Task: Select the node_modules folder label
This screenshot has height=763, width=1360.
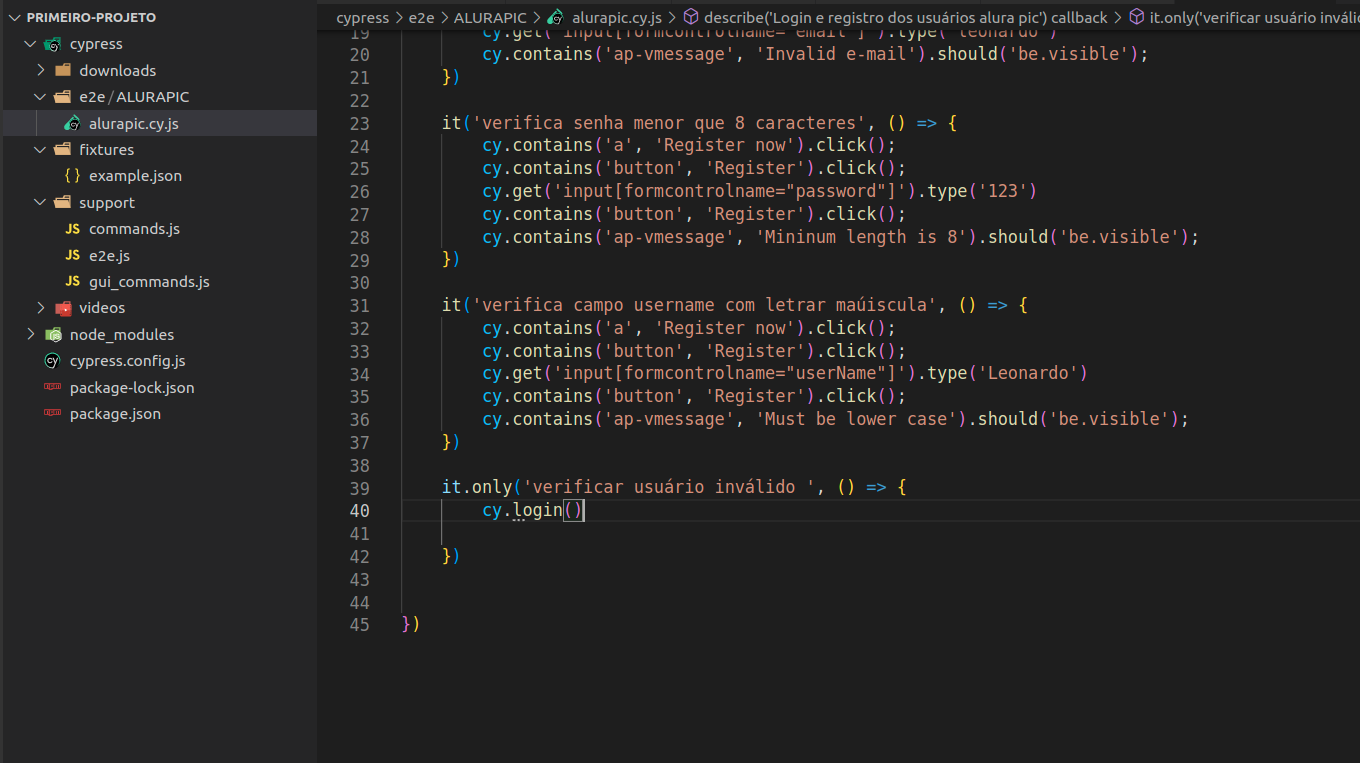Action: click(x=122, y=334)
